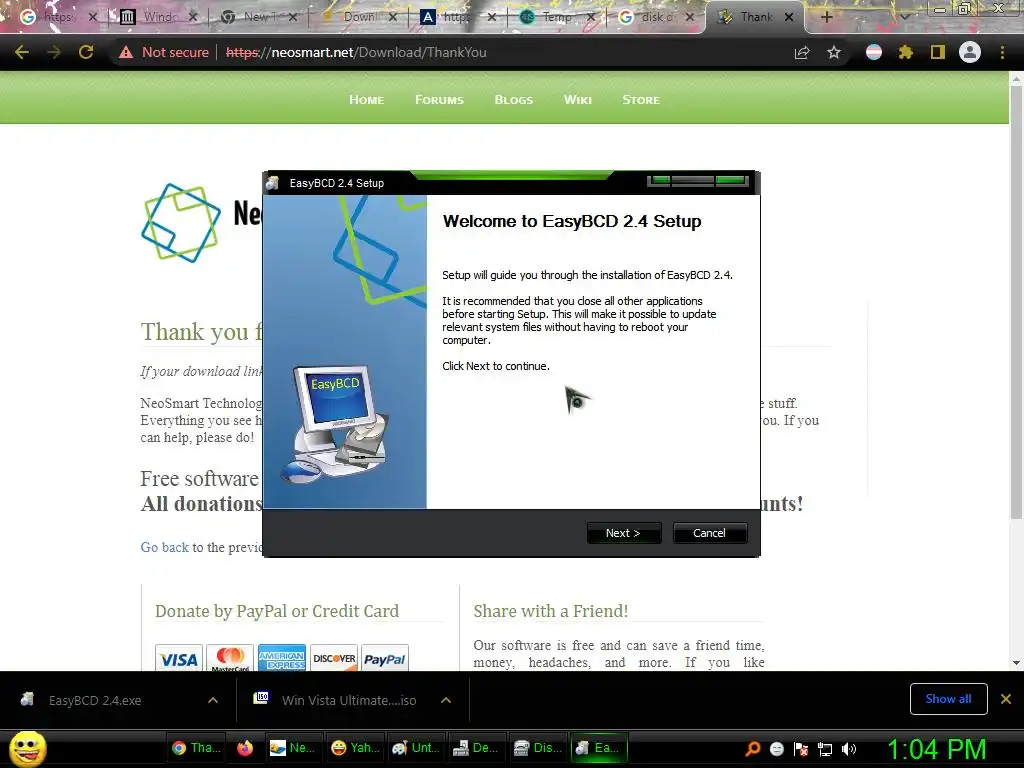Switch to 'Ne...' taskbar window
The height and width of the screenshot is (768, 1024).
click(x=292, y=748)
